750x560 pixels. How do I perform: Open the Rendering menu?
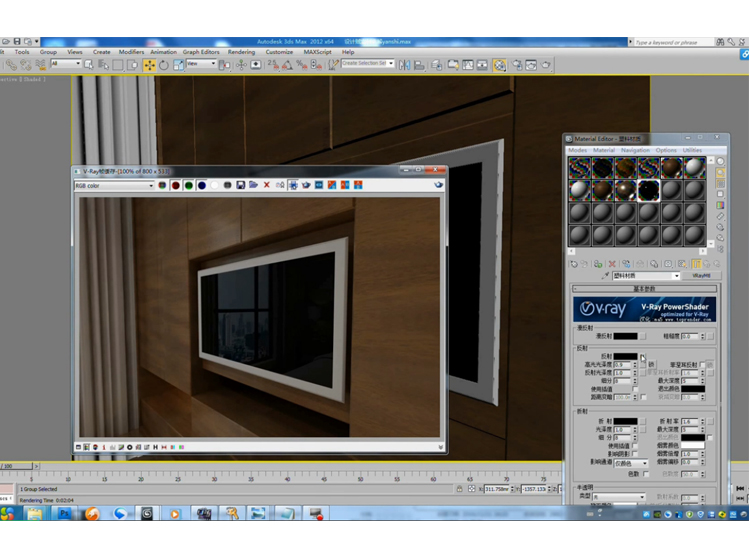(241, 52)
